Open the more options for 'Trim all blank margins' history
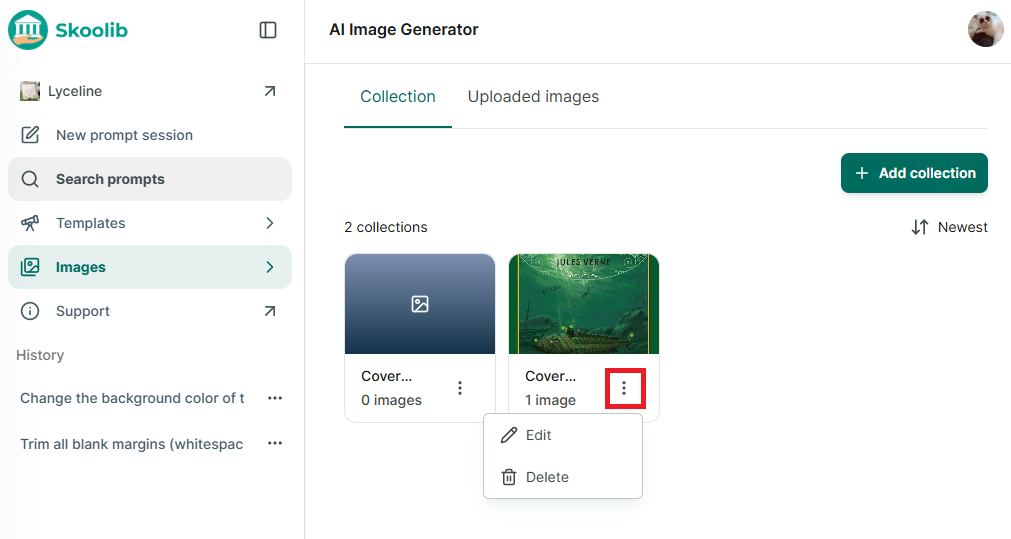1011x539 pixels. click(275, 443)
